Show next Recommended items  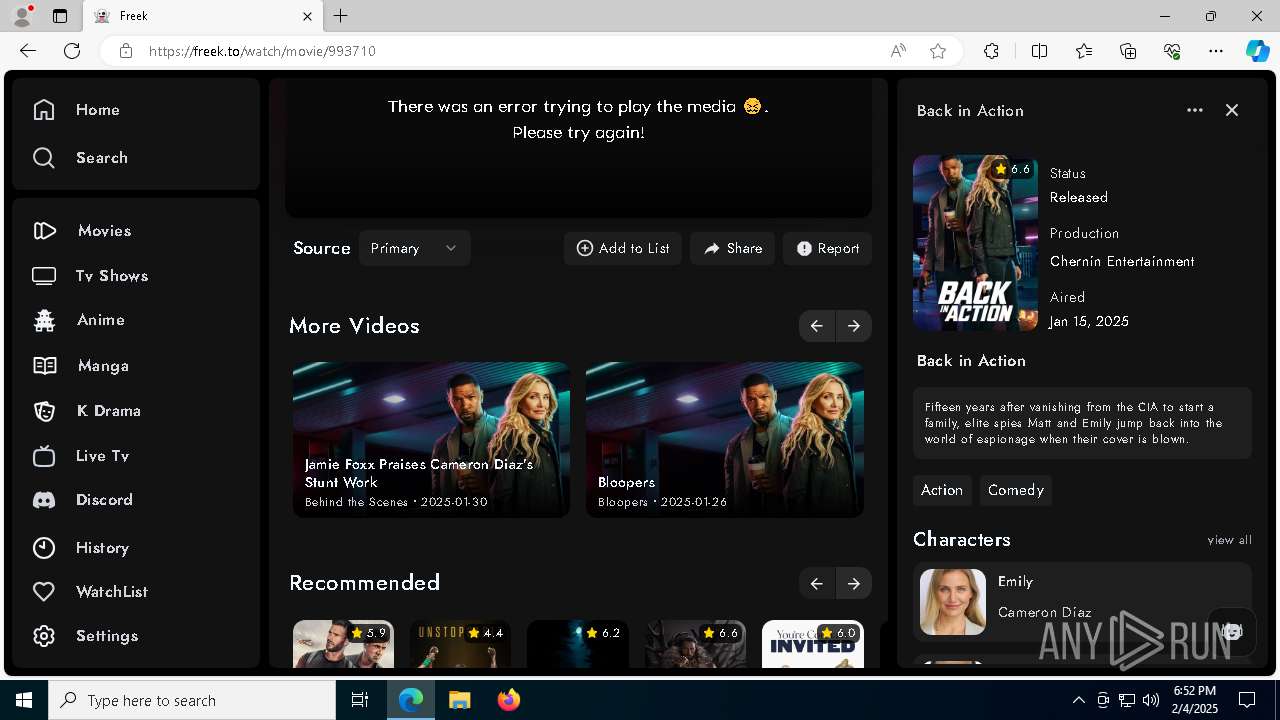[x=854, y=583]
